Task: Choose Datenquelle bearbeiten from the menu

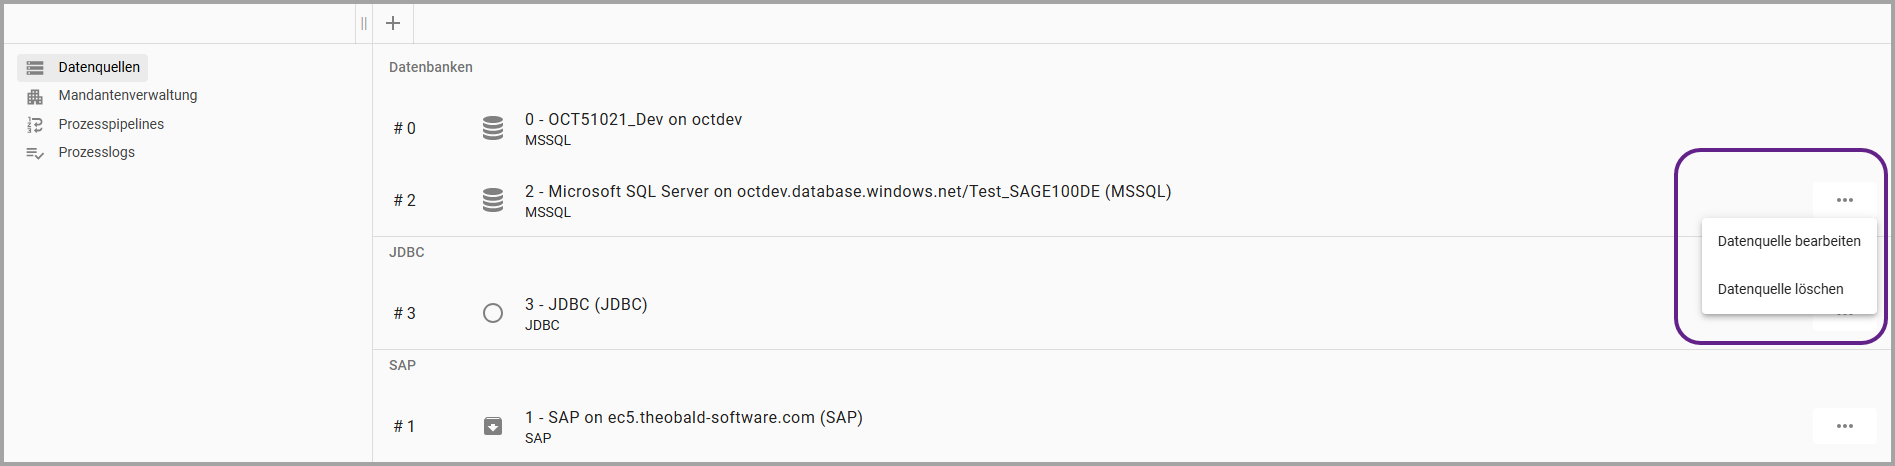Action: 1788,241
